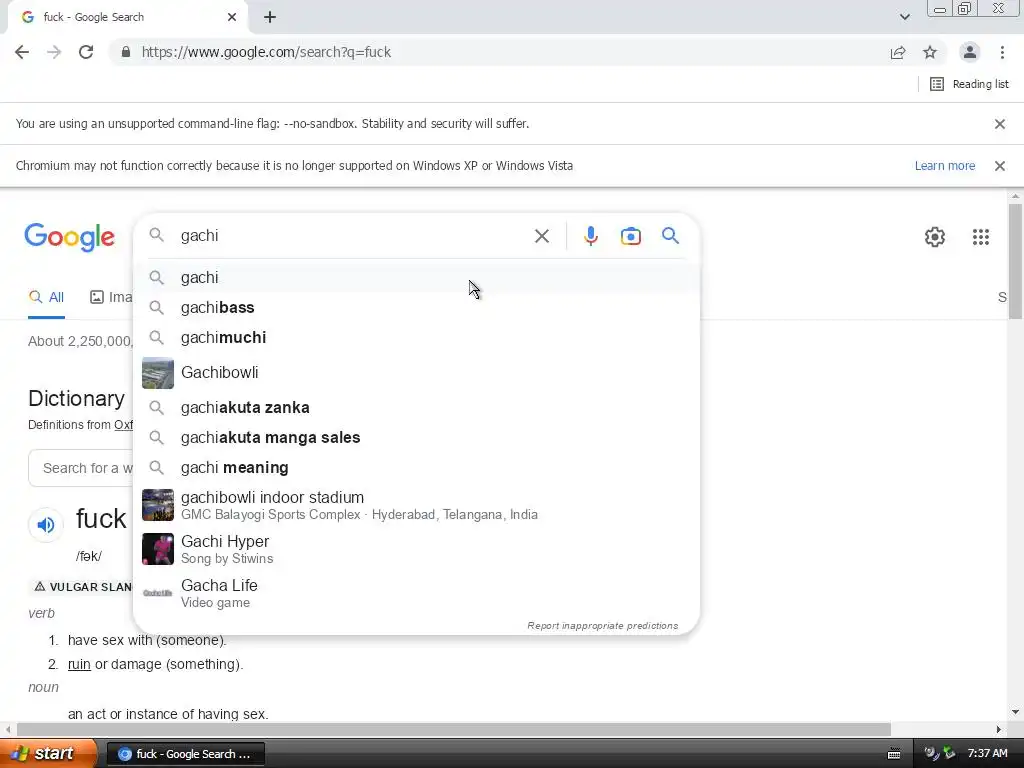Open Chromium three-dot menu
1024x768 pixels.
tap(1002, 52)
